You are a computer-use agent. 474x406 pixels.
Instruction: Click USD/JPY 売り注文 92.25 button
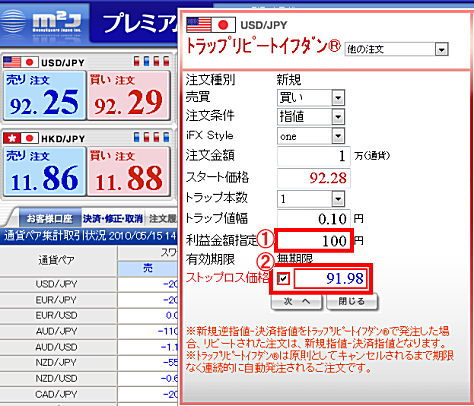click(44, 95)
